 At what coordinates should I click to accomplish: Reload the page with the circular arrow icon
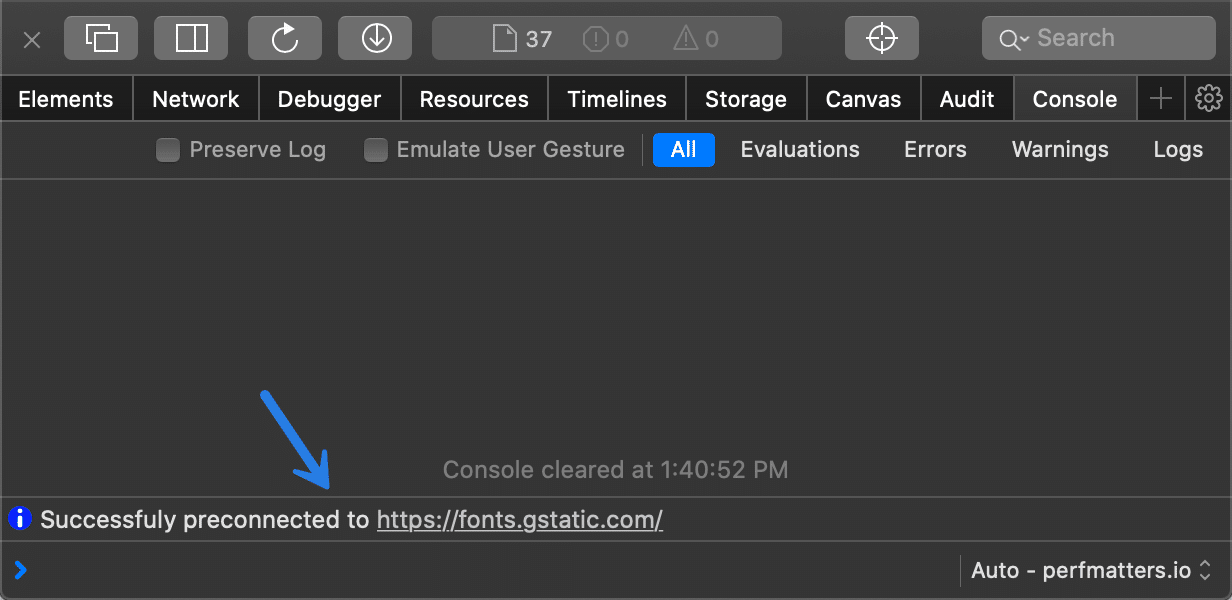(285, 38)
